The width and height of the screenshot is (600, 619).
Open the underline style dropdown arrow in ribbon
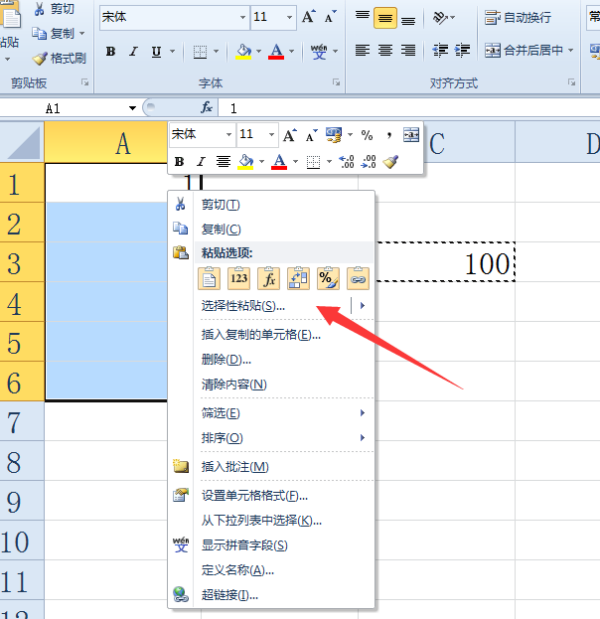pos(172,51)
